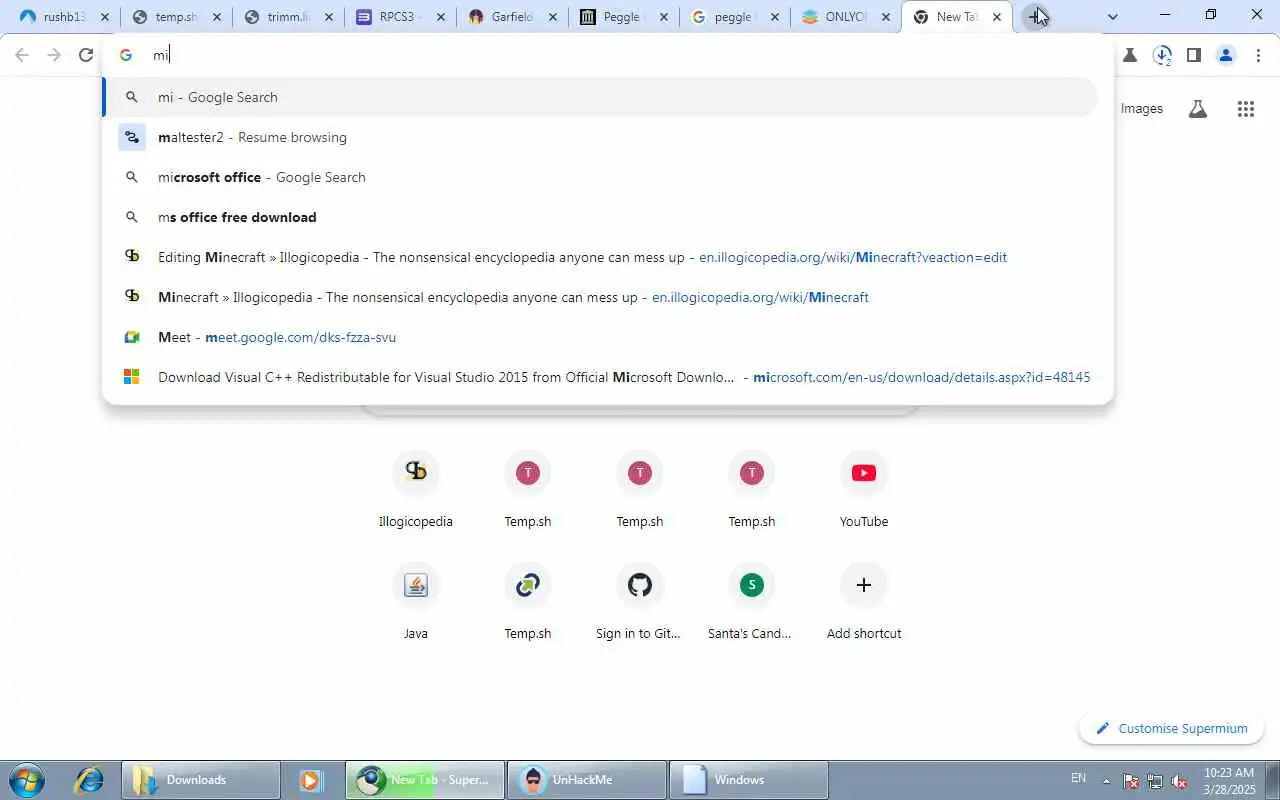The height and width of the screenshot is (800, 1280).
Task: Open the media player taskbar icon
Action: tap(310, 780)
